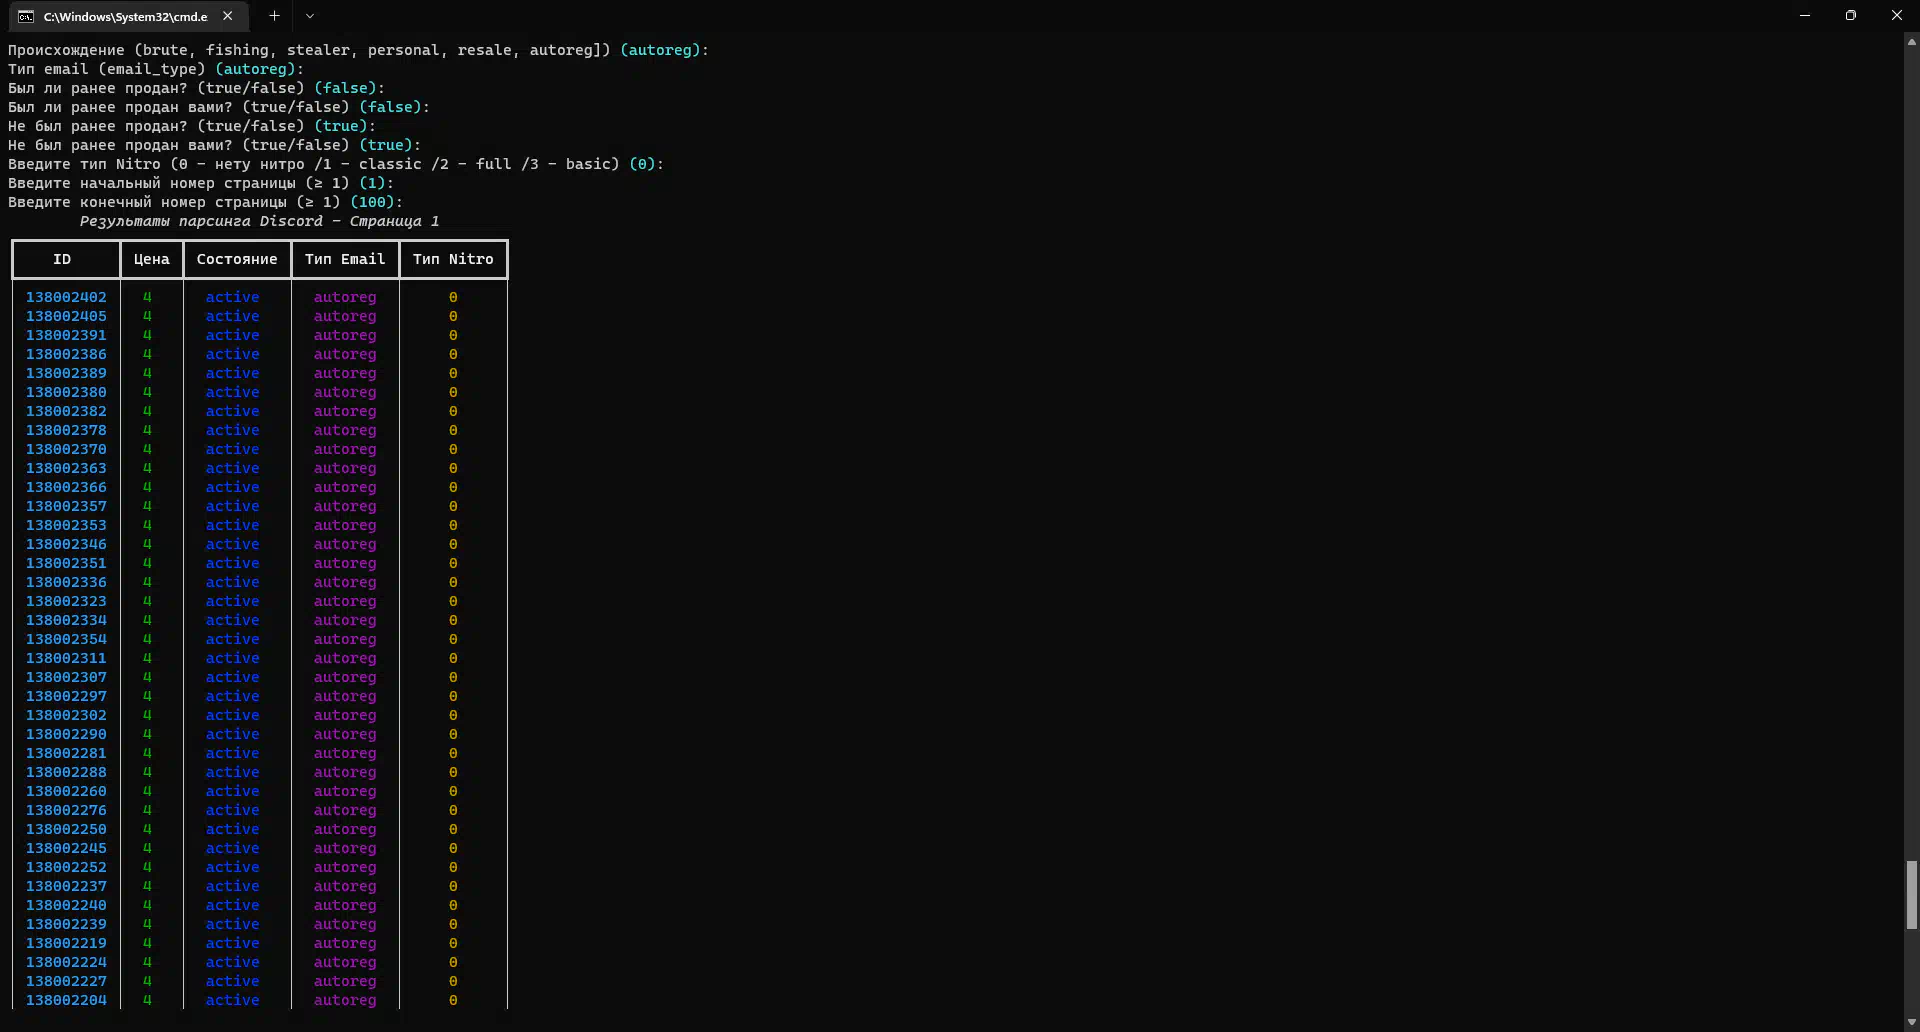Click ID 138002378
The height and width of the screenshot is (1032, 1920).
click(66, 430)
